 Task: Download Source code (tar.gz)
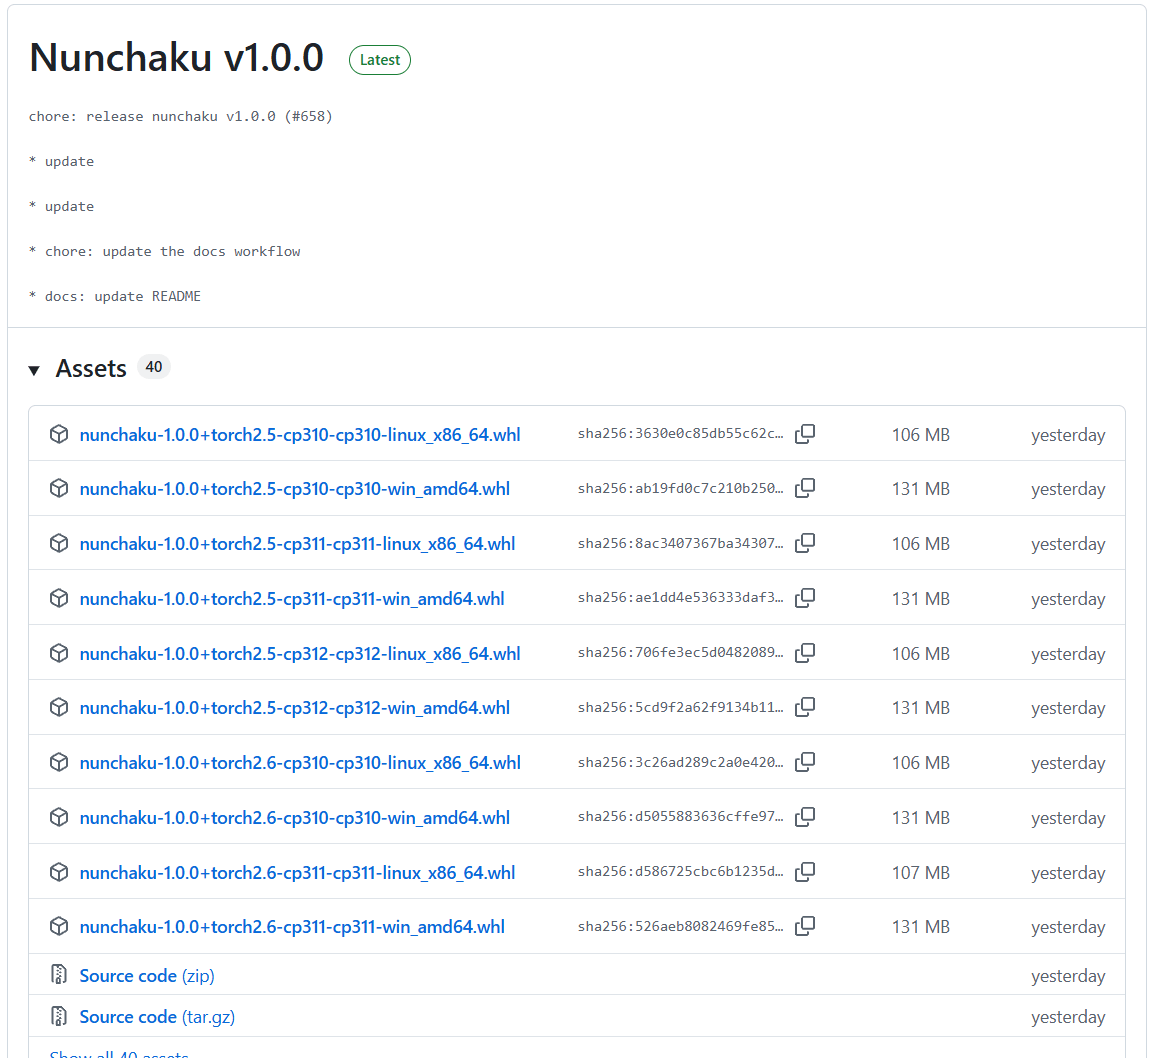click(157, 1017)
